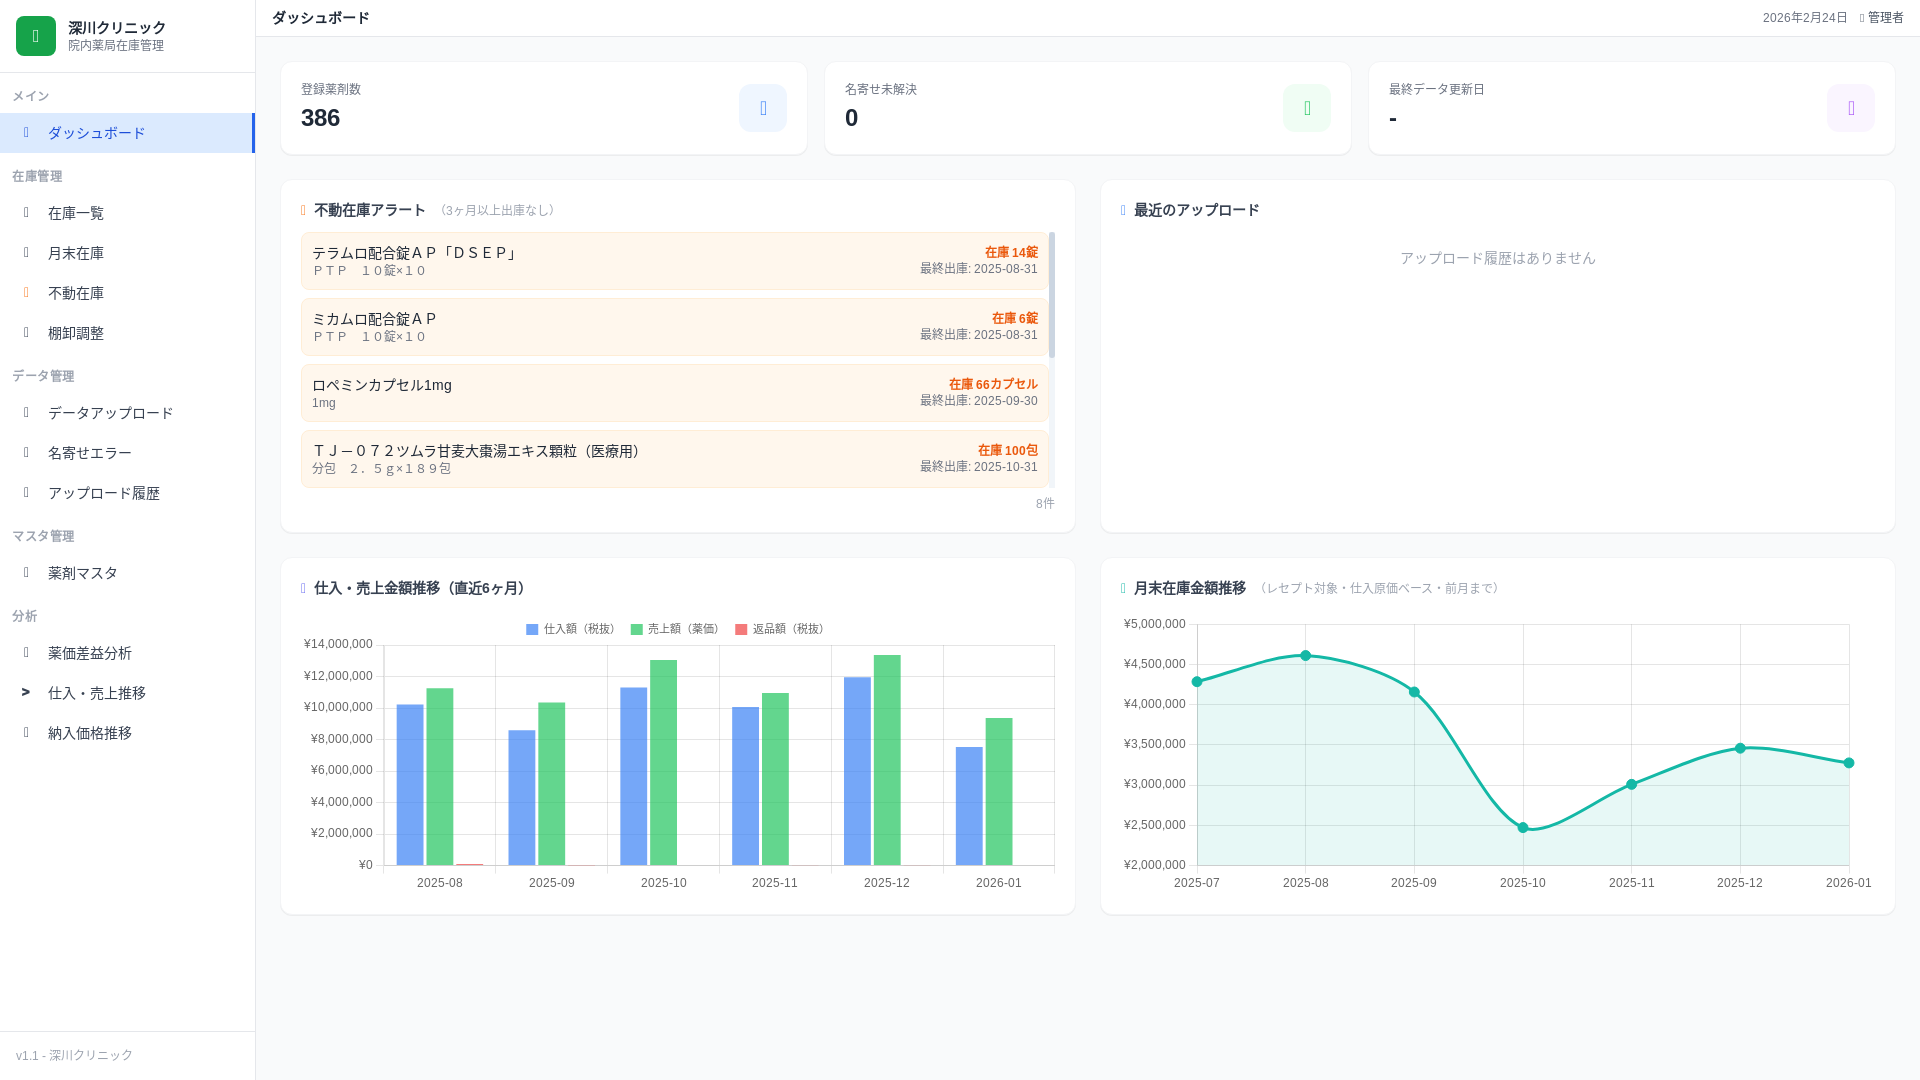Click the 管理者 user label

tap(1885, 18)
